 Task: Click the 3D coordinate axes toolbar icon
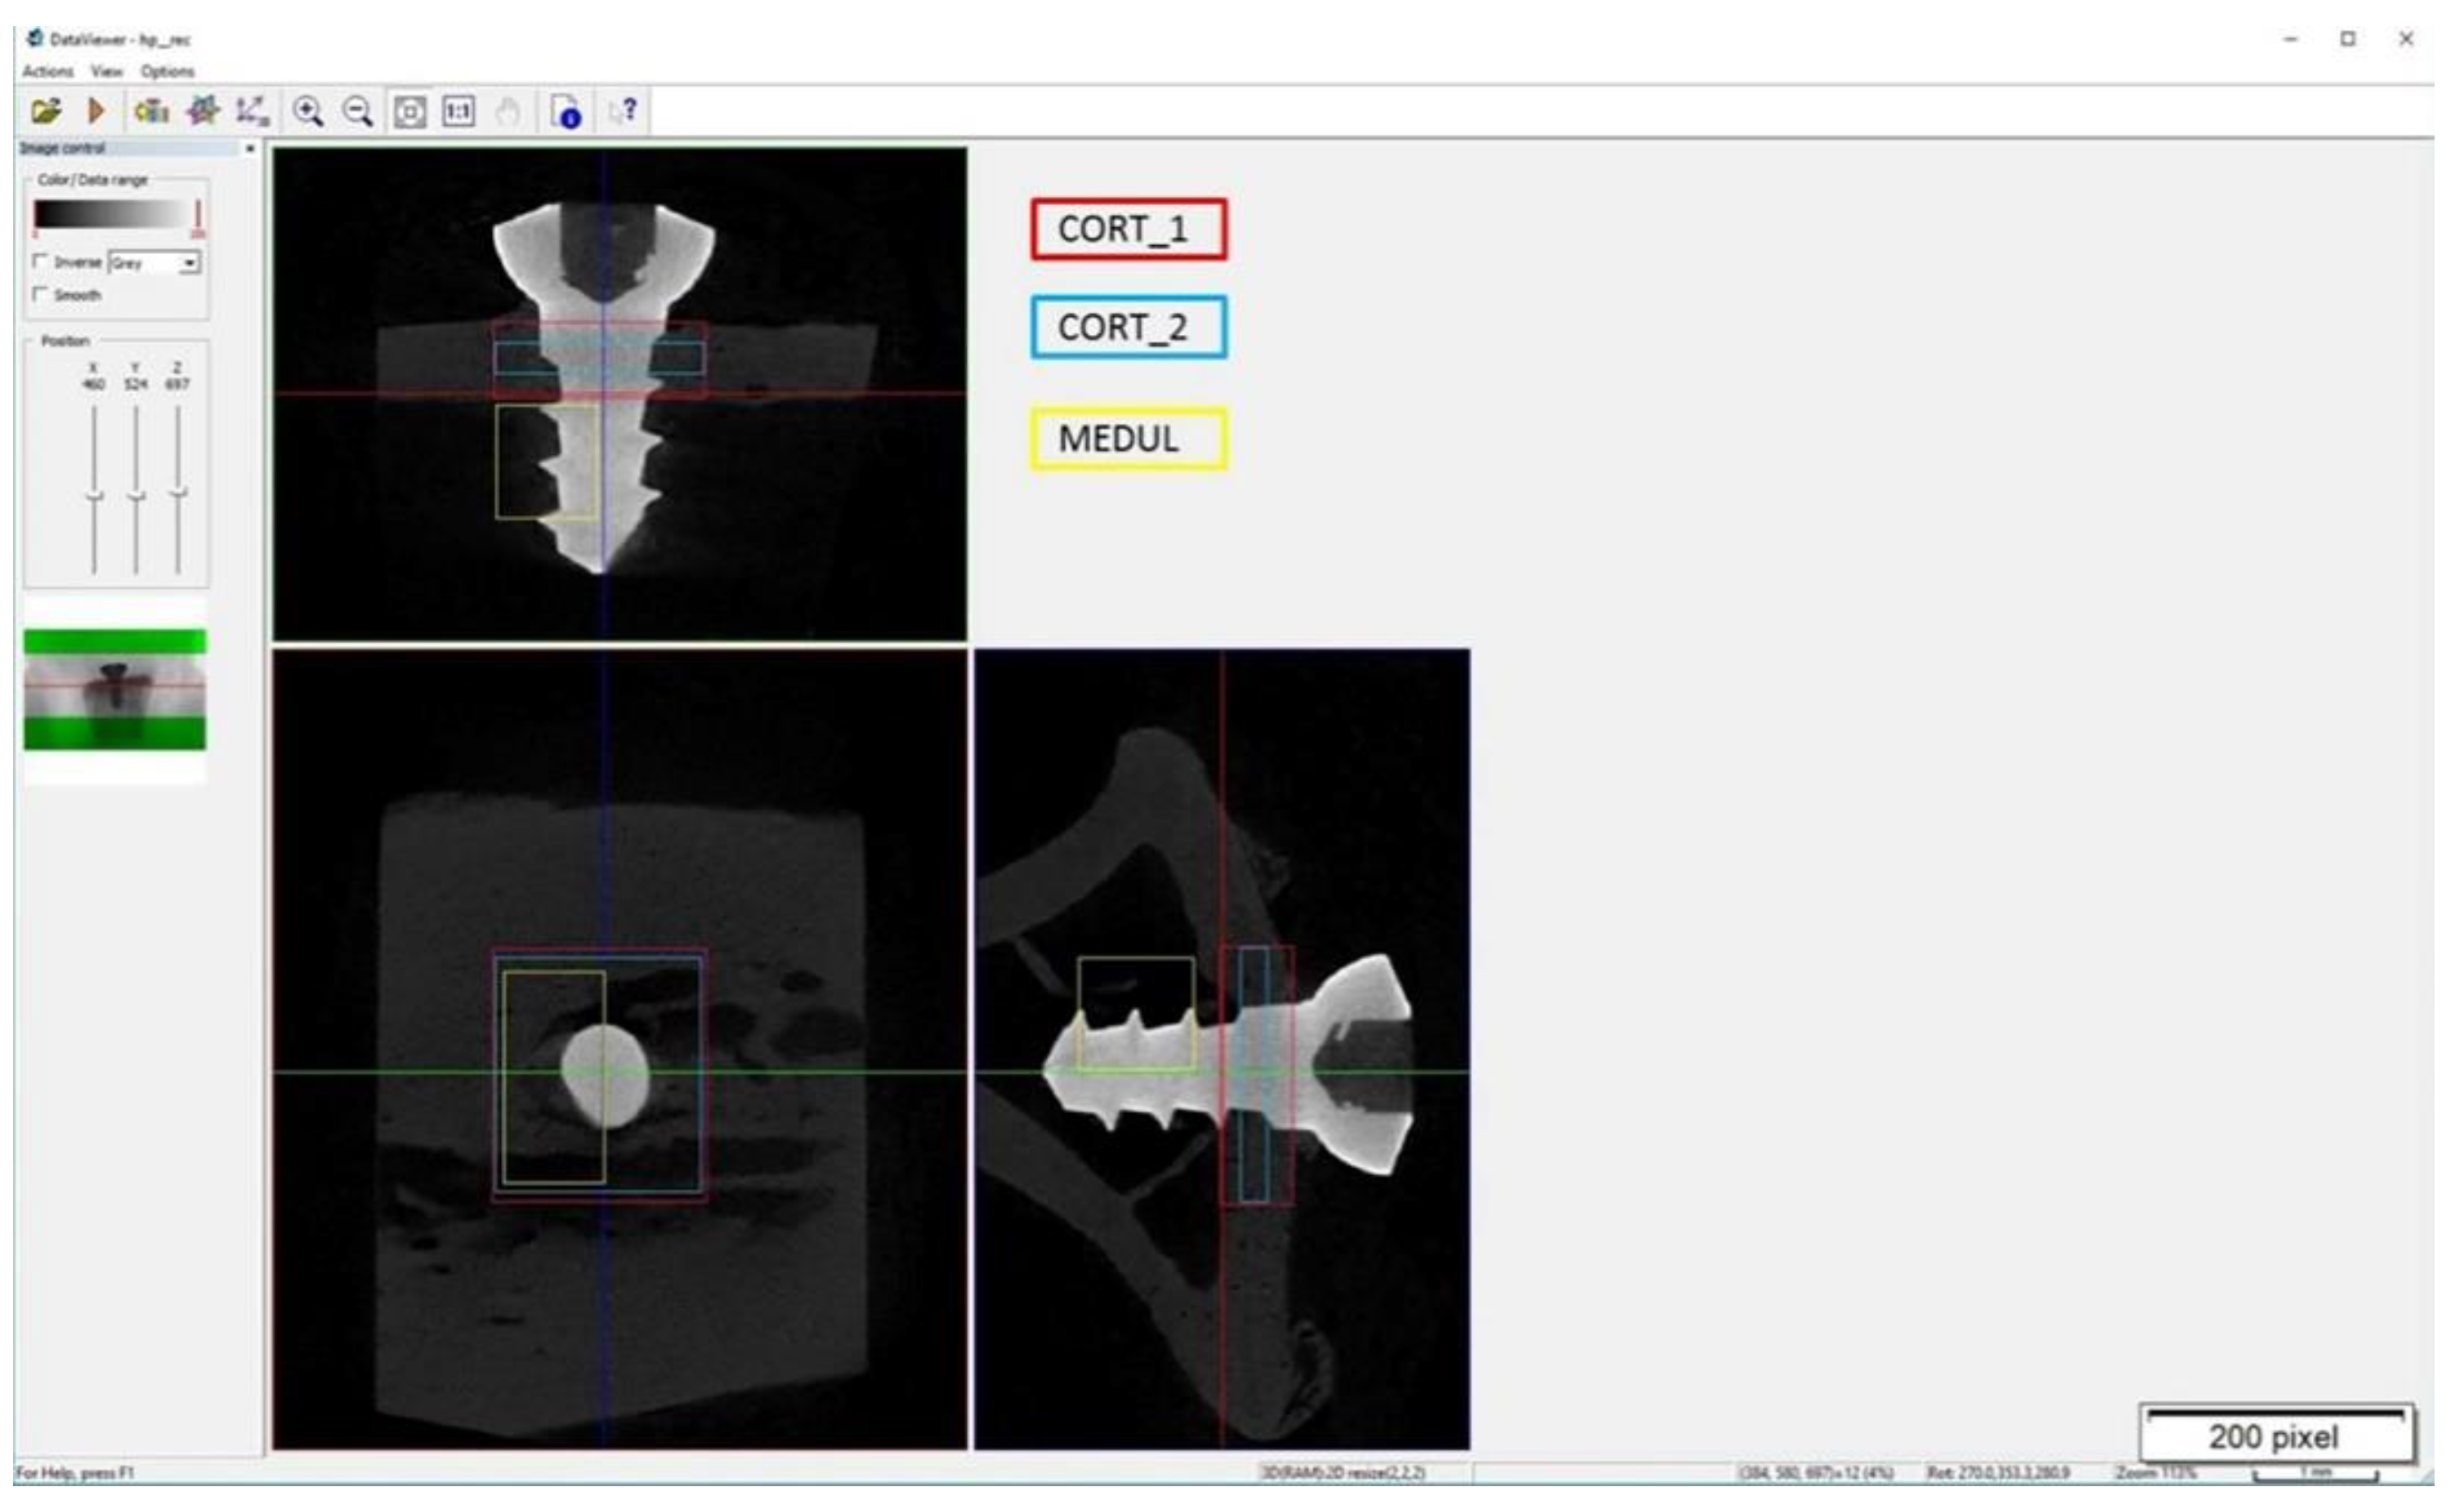click(252, 111)
